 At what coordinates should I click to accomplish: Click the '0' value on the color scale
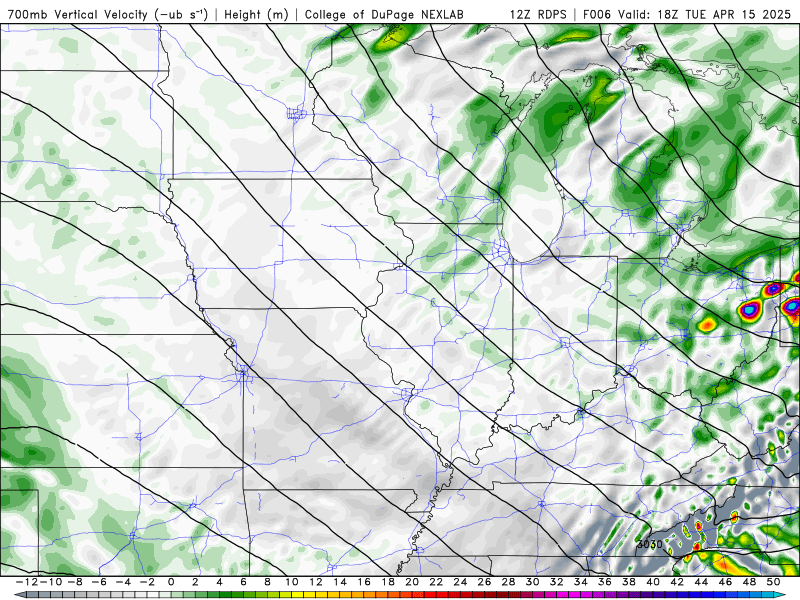coord(171,582)
